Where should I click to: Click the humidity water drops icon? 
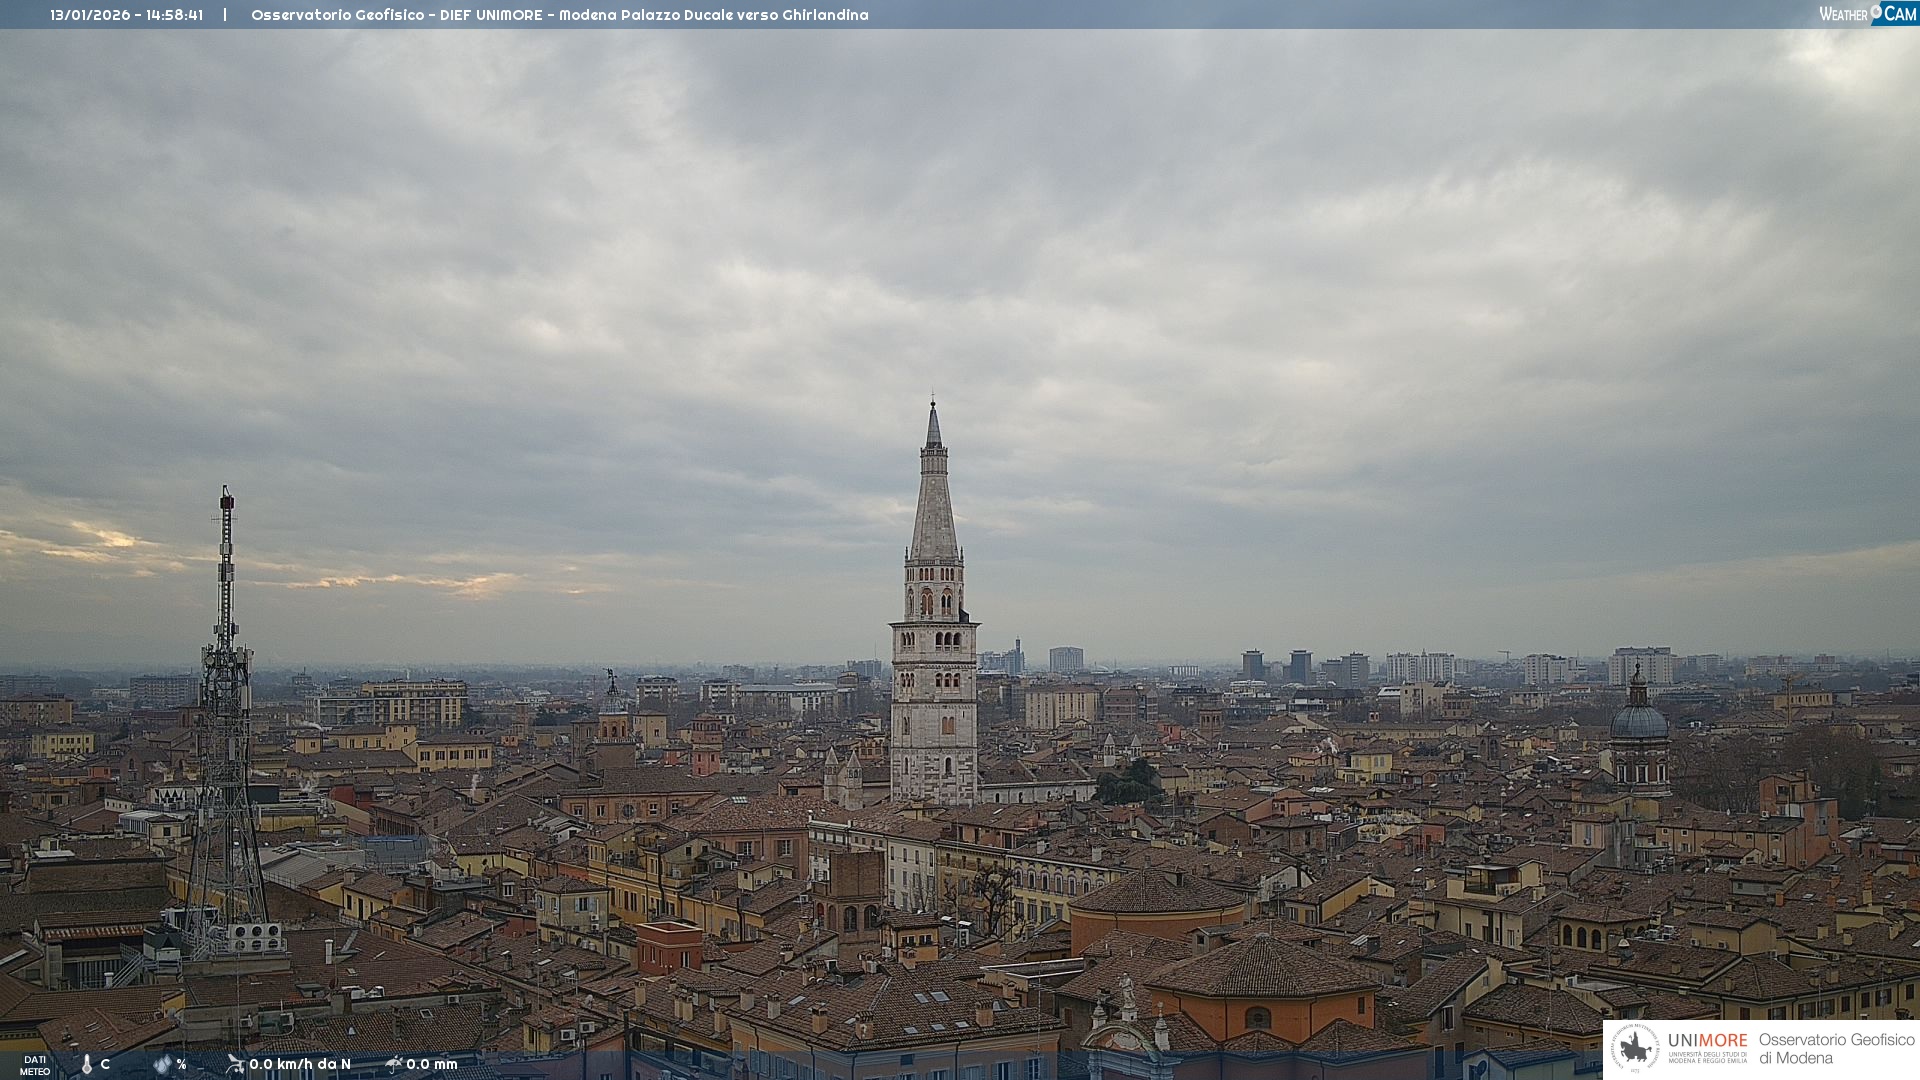[163, 1065]
